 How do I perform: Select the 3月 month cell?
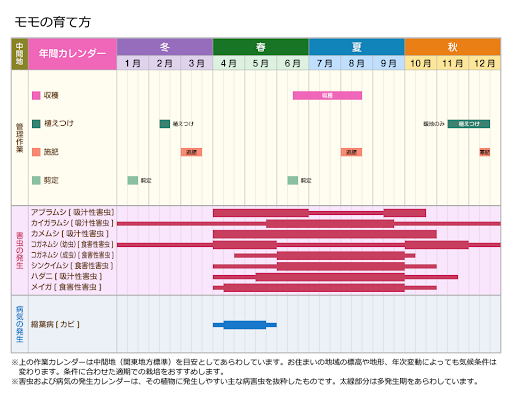197,63
